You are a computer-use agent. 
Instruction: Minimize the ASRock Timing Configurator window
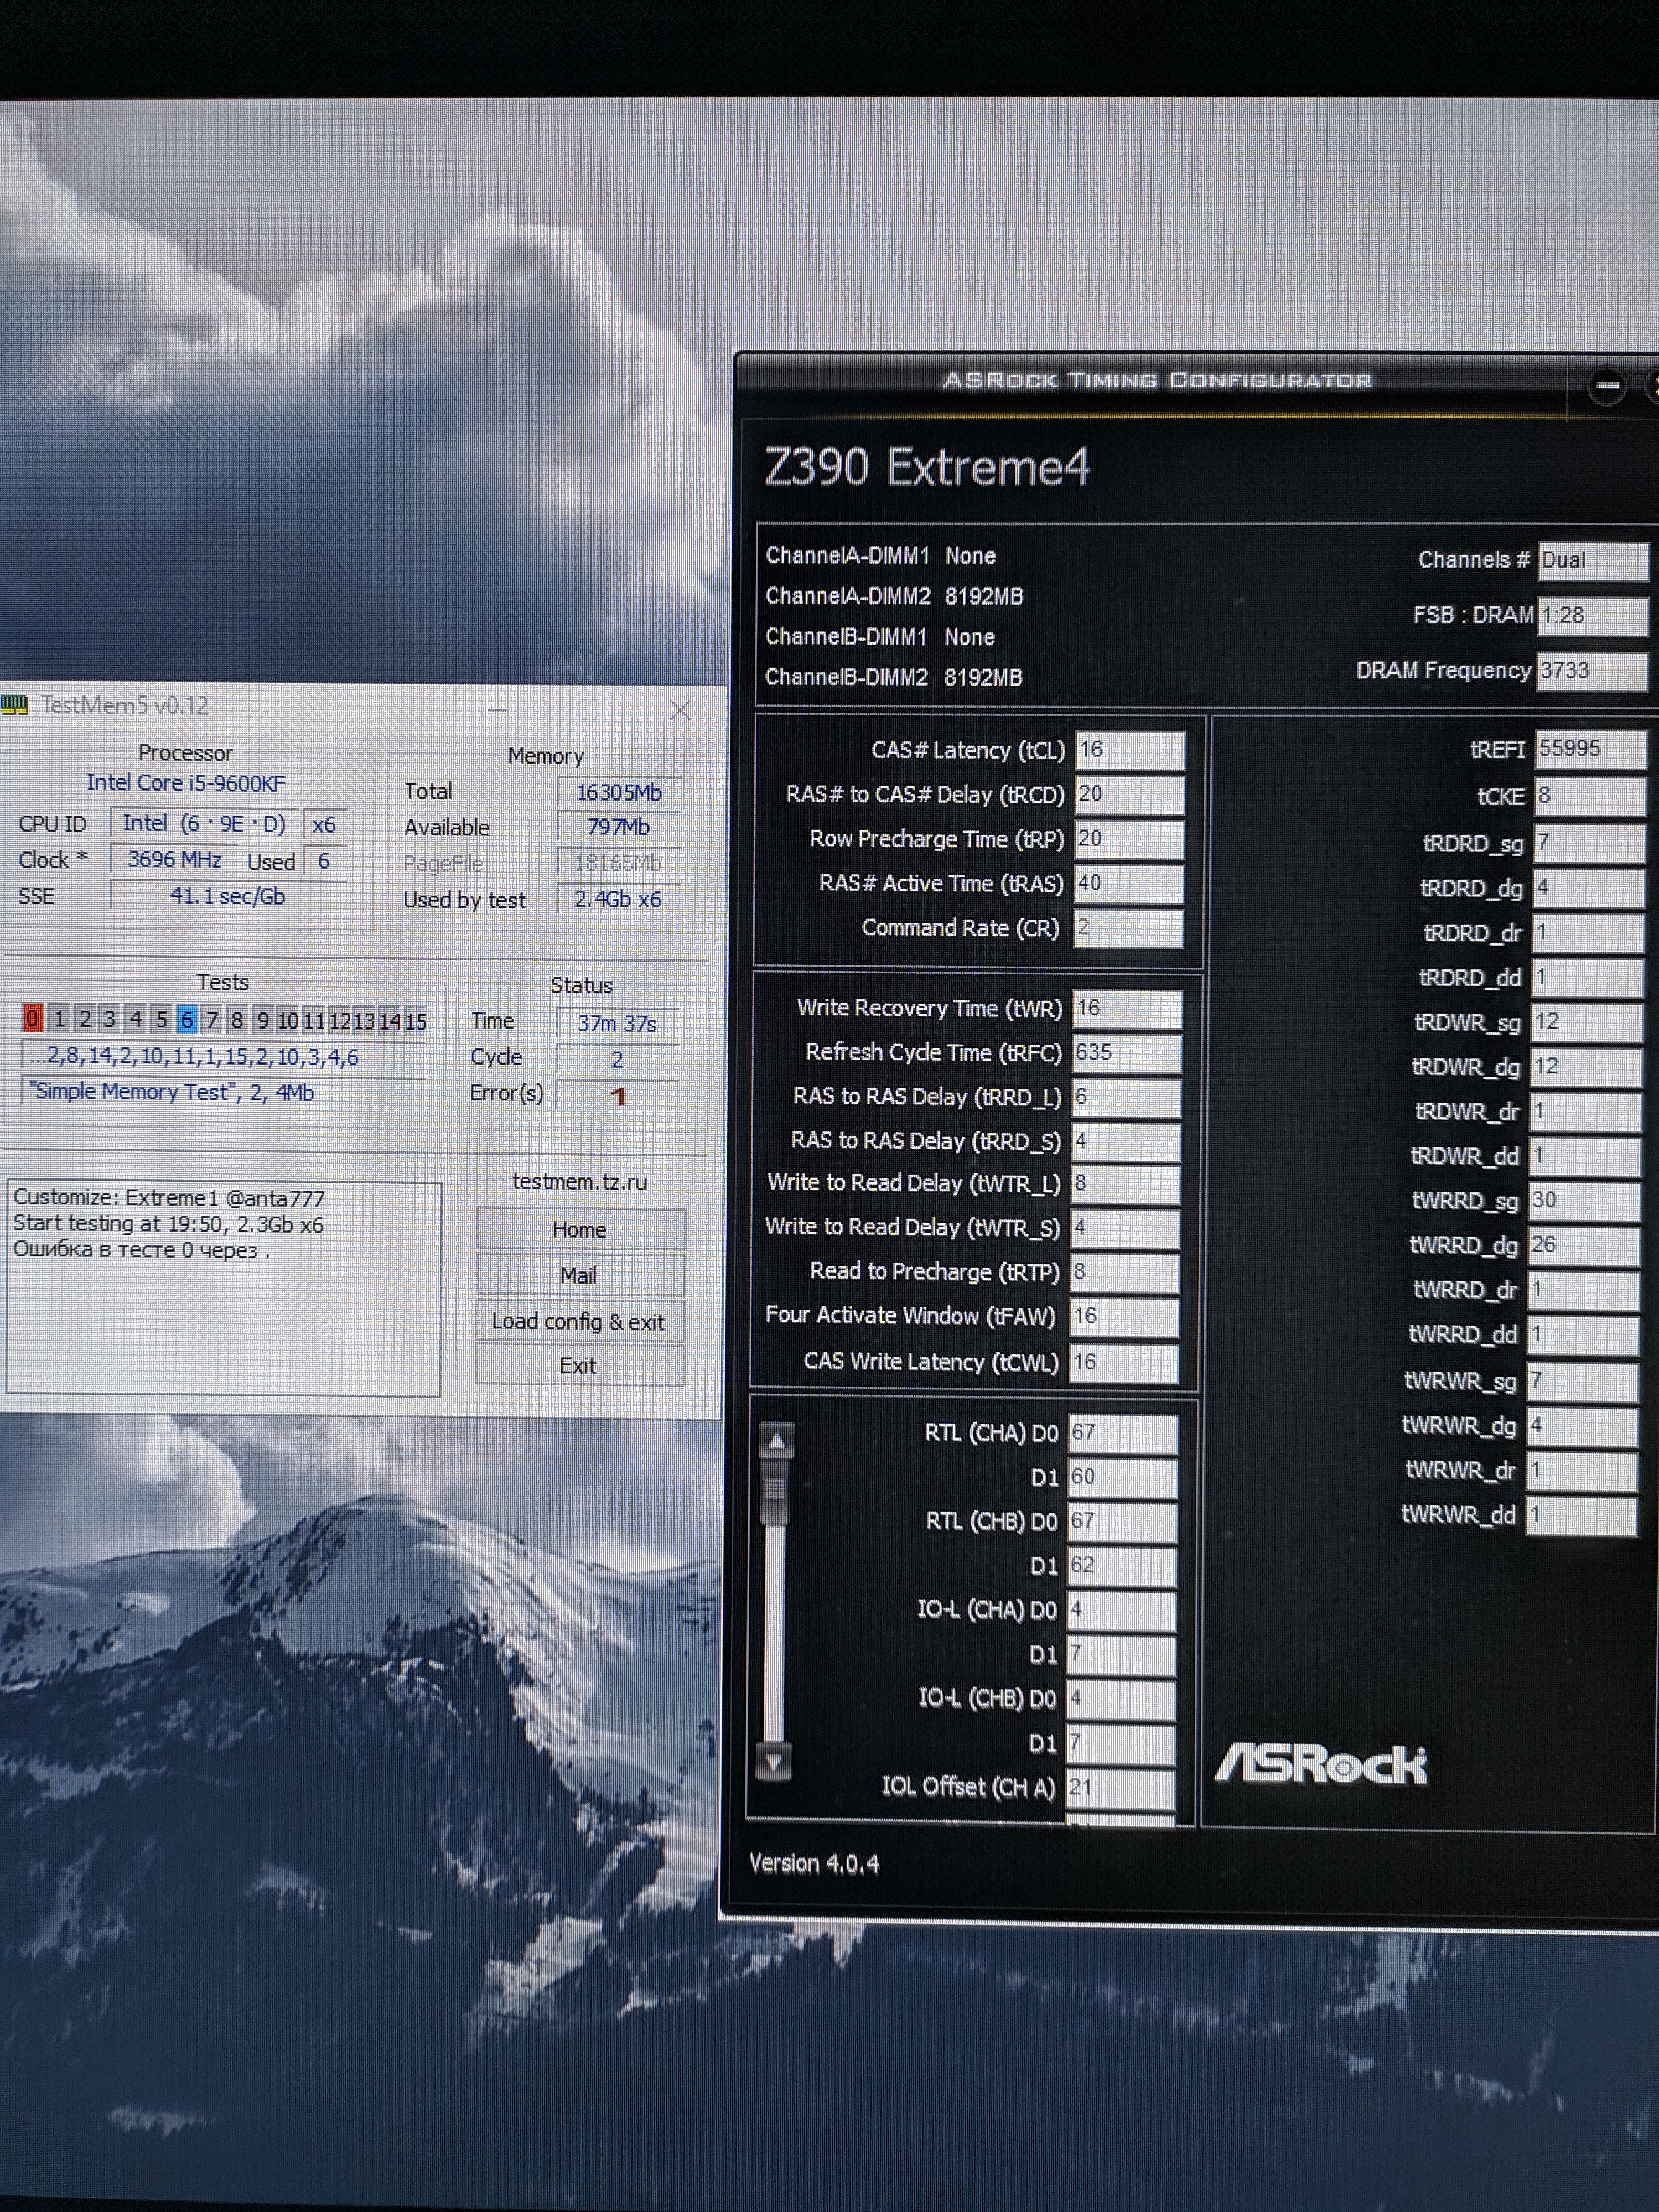(1607, 385)
